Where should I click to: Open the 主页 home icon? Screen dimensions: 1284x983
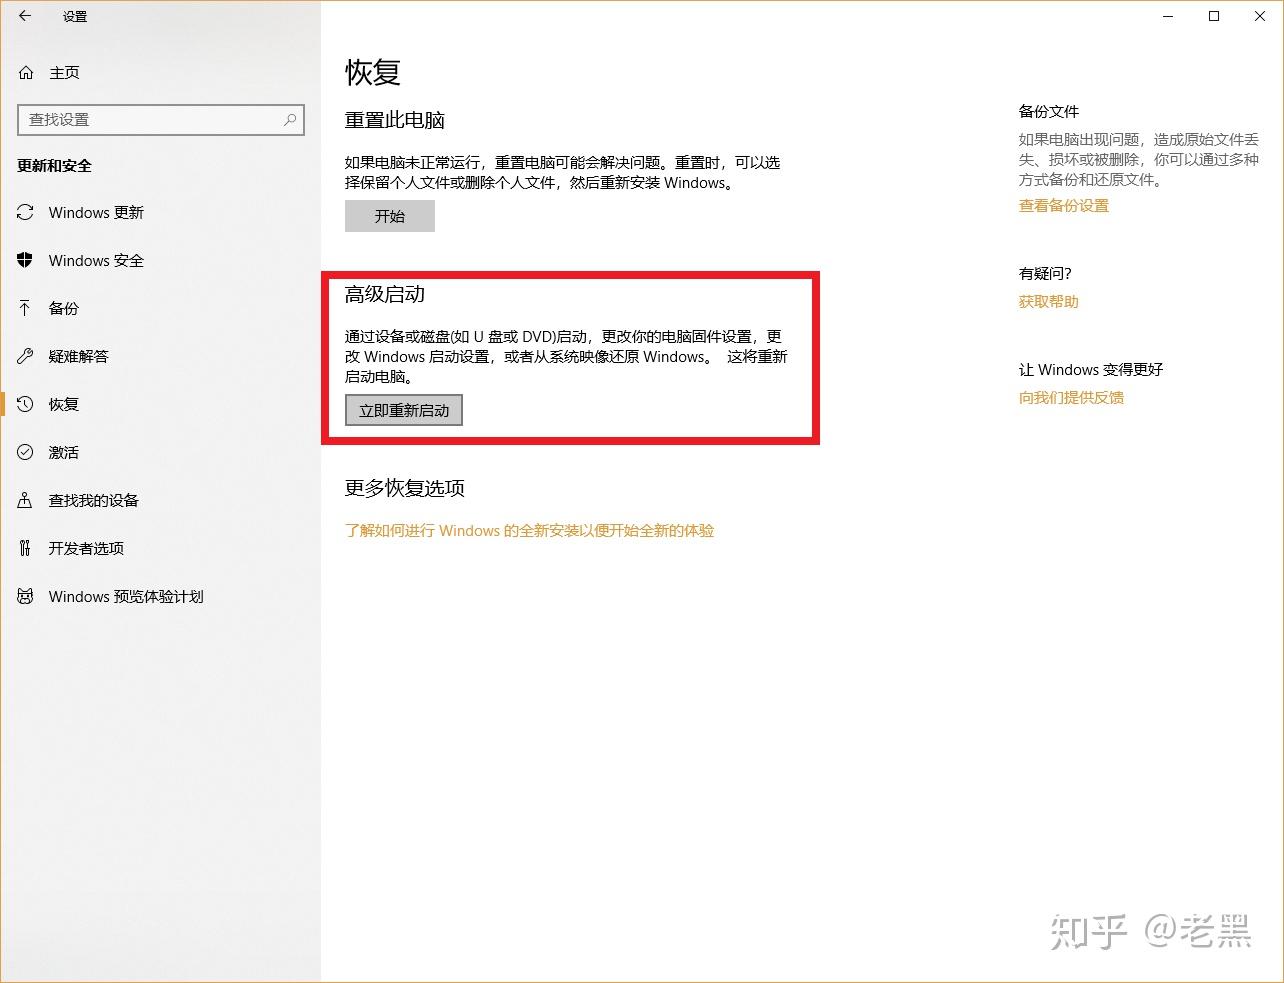(x=26, y=73)
